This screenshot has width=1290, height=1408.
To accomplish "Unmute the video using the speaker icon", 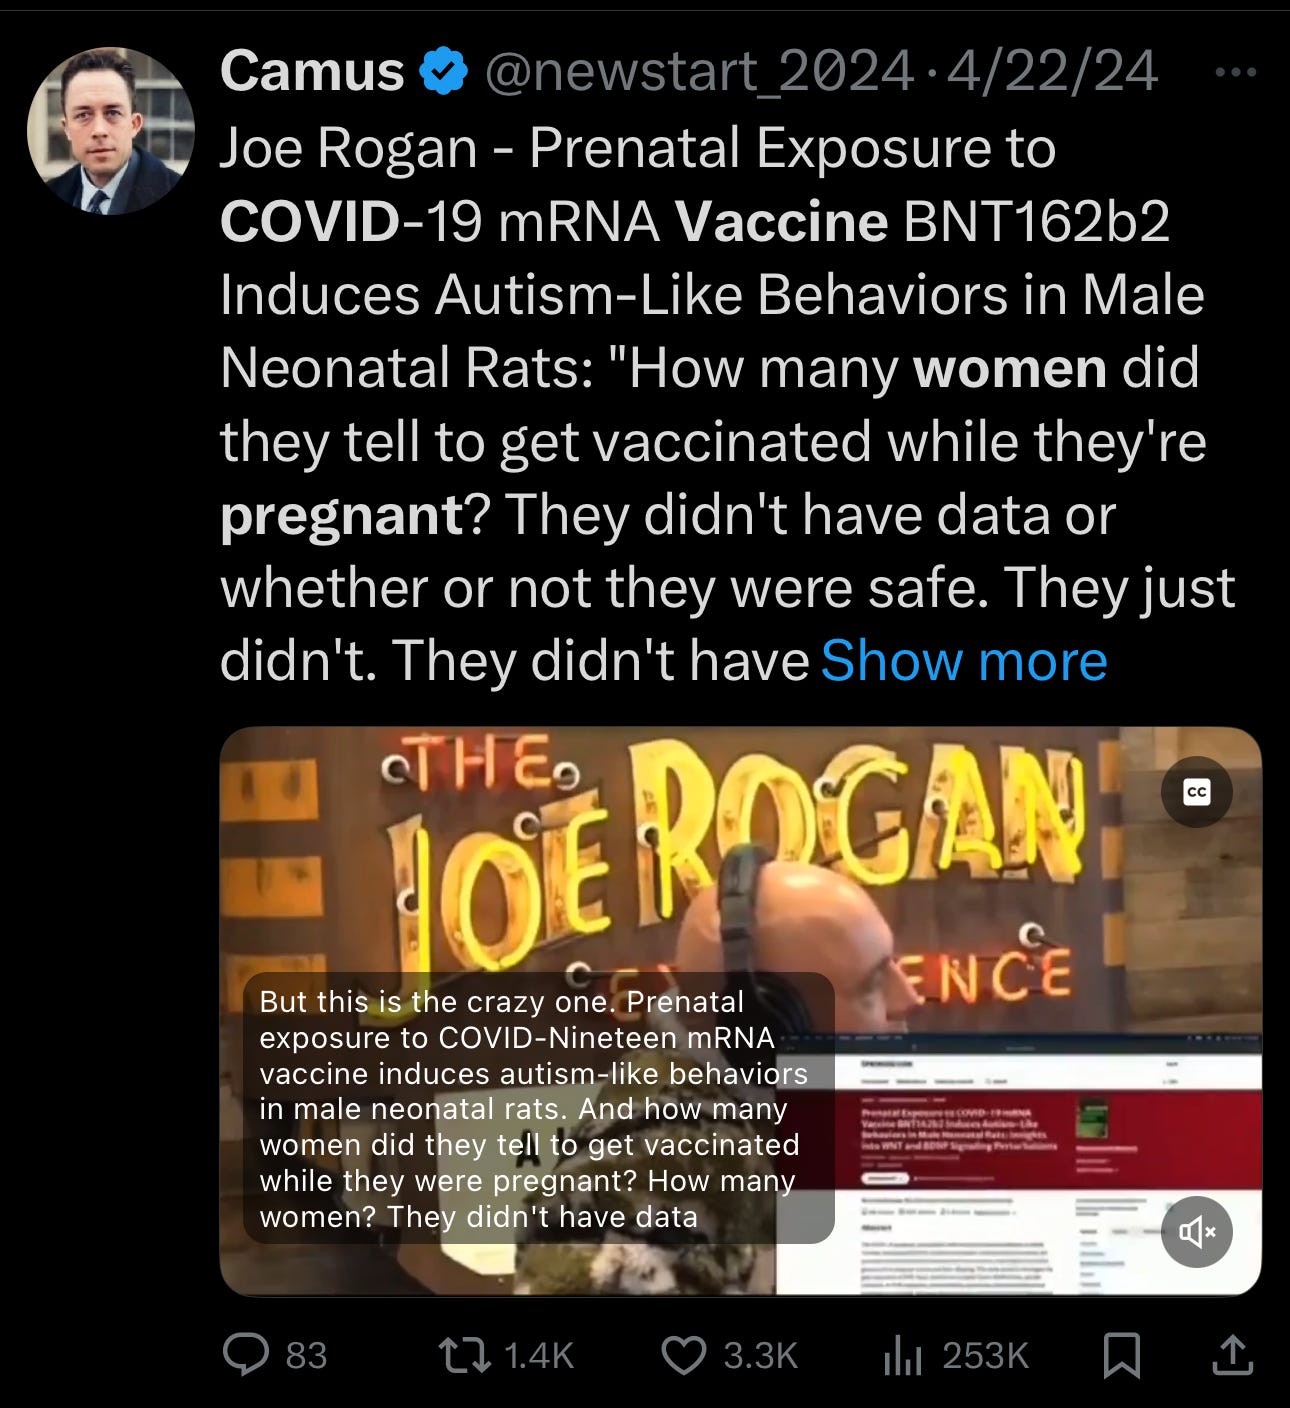I will [x=1196, y=1231].
